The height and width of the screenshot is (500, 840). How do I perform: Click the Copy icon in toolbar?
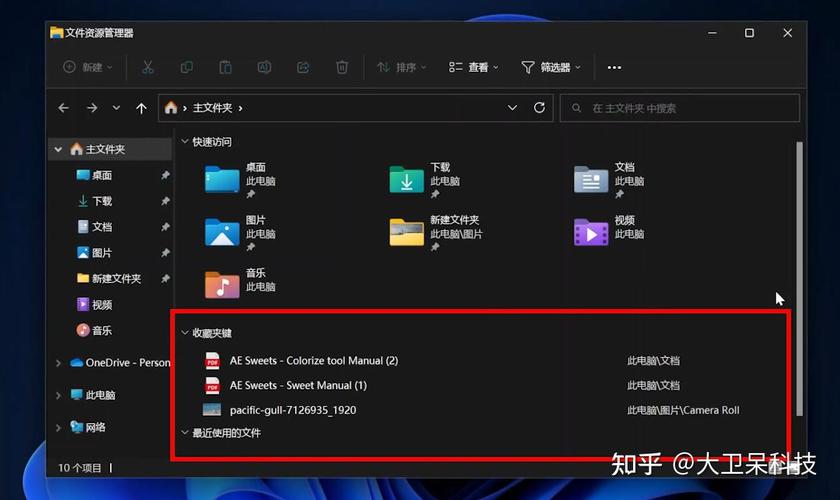click(186, 67)
